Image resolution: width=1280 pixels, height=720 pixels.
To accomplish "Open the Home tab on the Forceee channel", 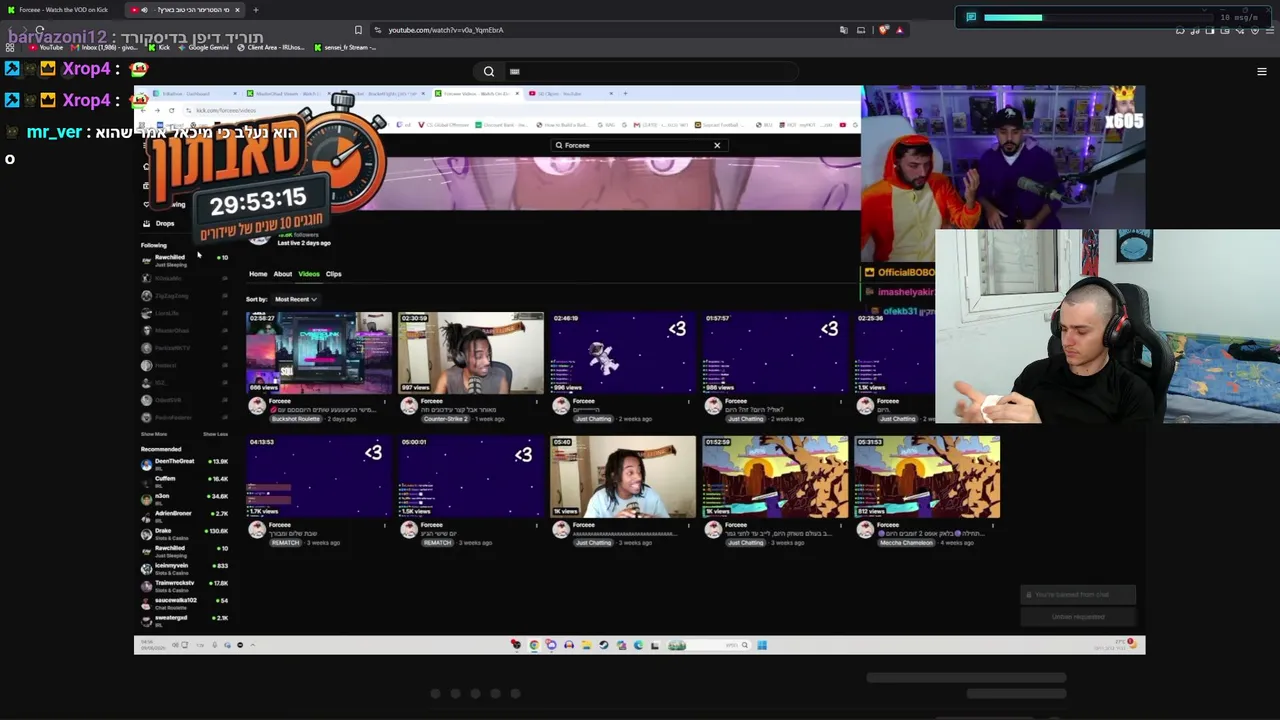I will [258, 274].
